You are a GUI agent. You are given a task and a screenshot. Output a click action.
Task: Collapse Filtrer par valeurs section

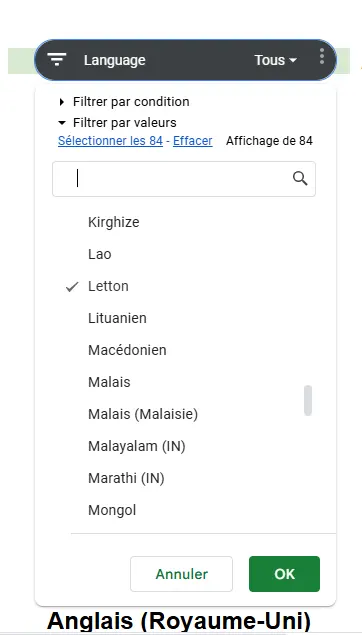coord(117,123)
